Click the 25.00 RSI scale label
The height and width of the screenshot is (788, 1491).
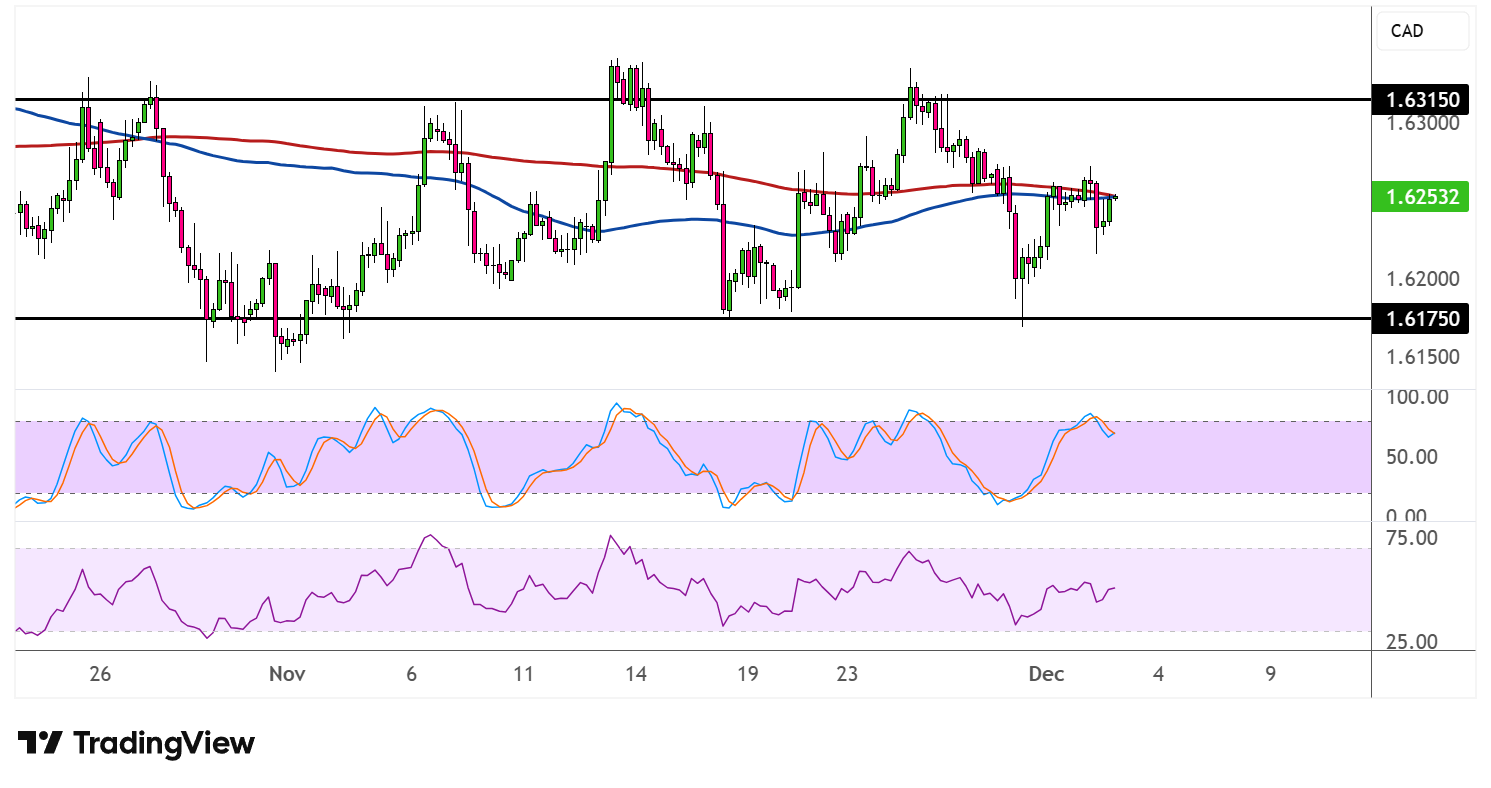click(1411, 641)
